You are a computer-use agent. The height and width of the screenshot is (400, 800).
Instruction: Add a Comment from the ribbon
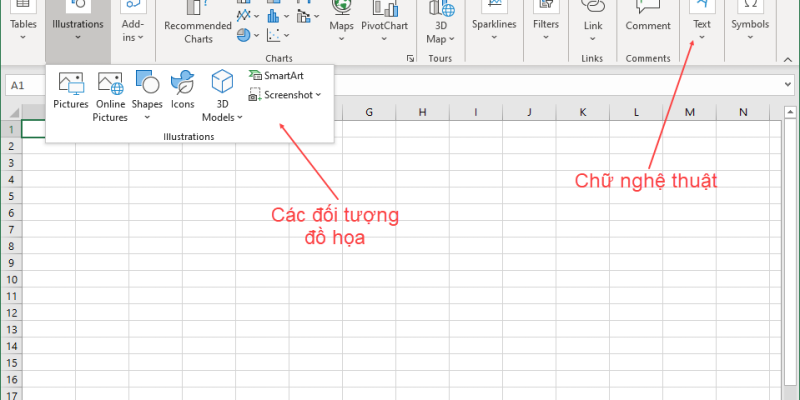pyautogui.click(x=648, y=18)
